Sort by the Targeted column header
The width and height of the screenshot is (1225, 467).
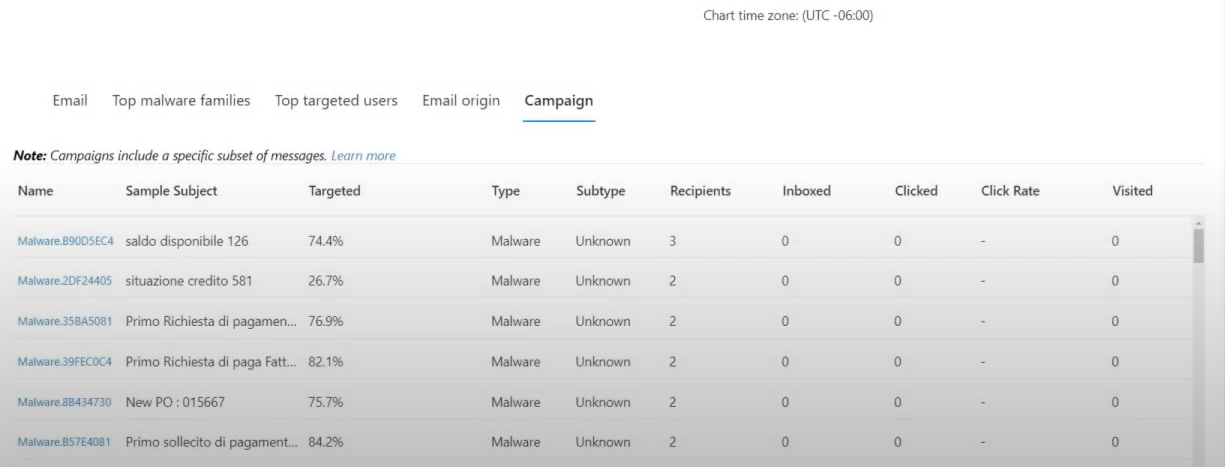click(335, 190)
